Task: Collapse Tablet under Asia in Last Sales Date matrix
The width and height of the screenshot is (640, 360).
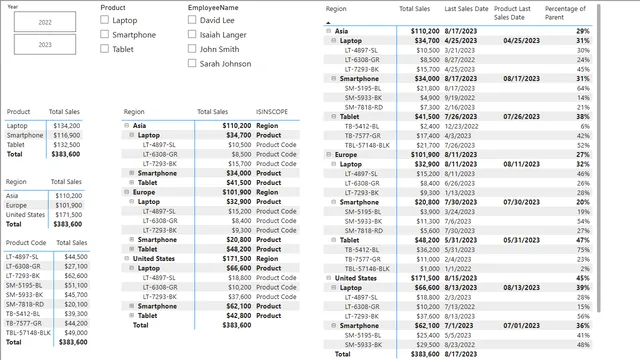Action: (334, 117)
